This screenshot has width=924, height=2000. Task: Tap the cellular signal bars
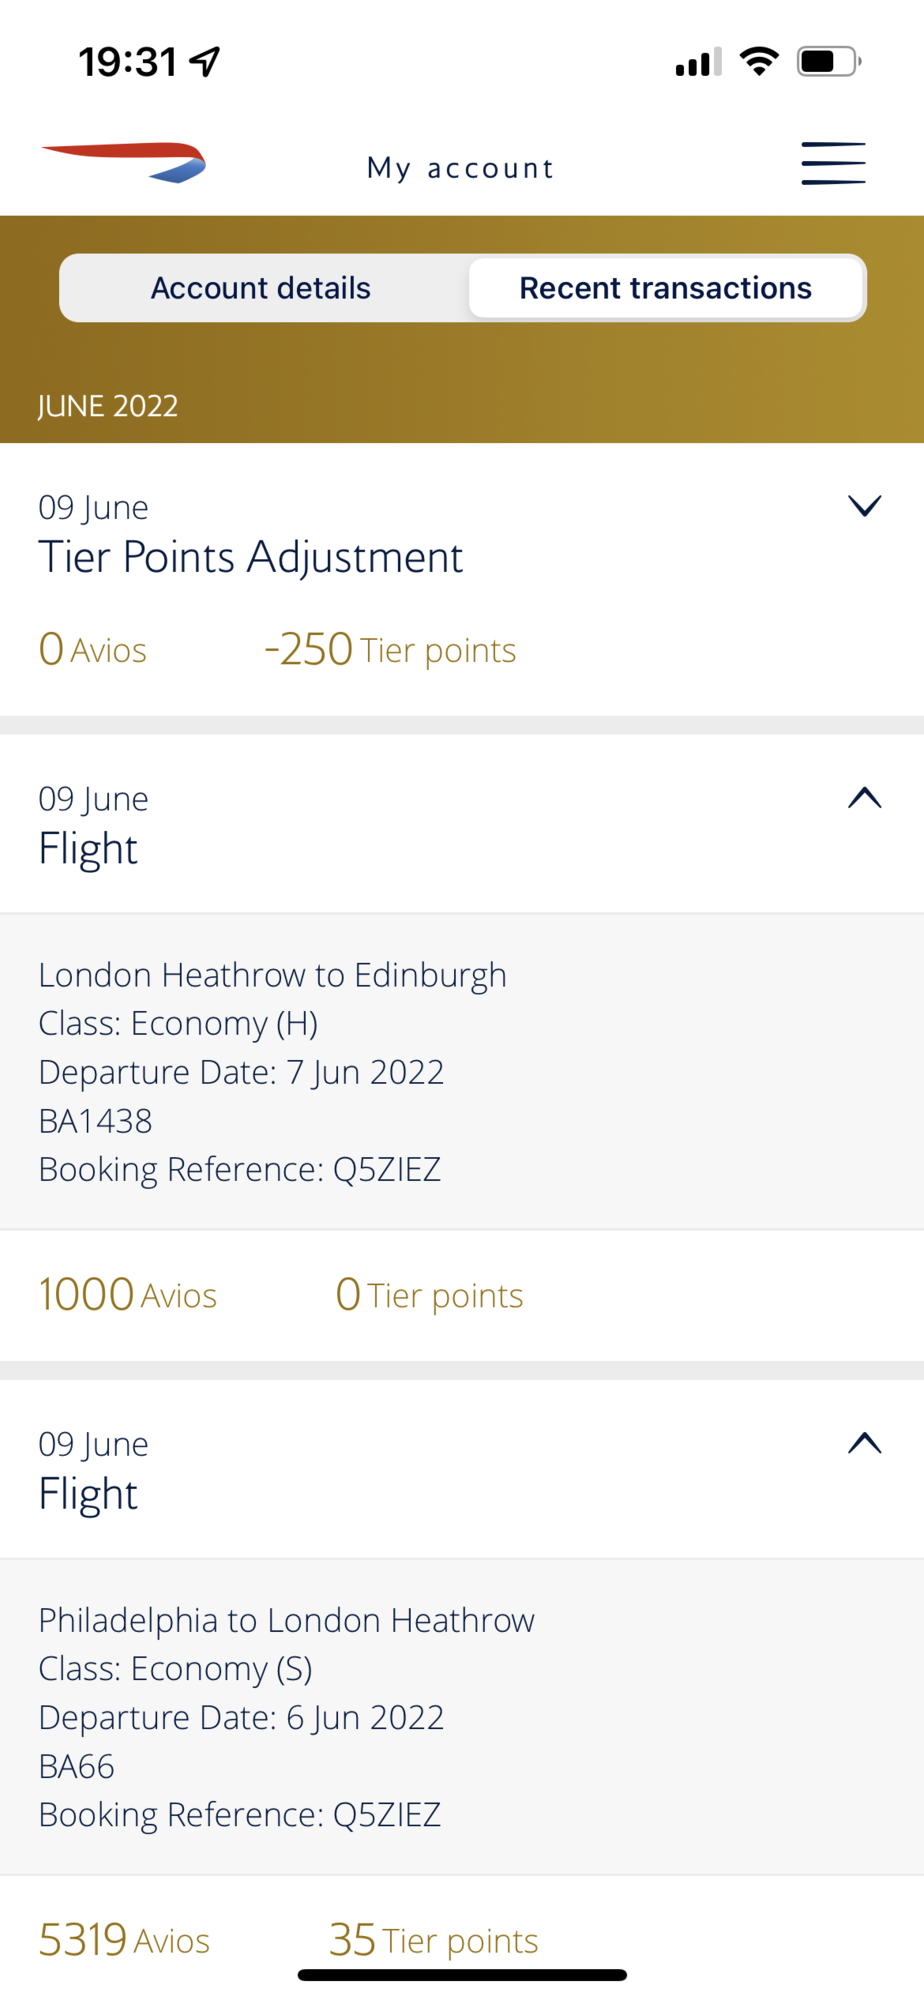point(698,63)
